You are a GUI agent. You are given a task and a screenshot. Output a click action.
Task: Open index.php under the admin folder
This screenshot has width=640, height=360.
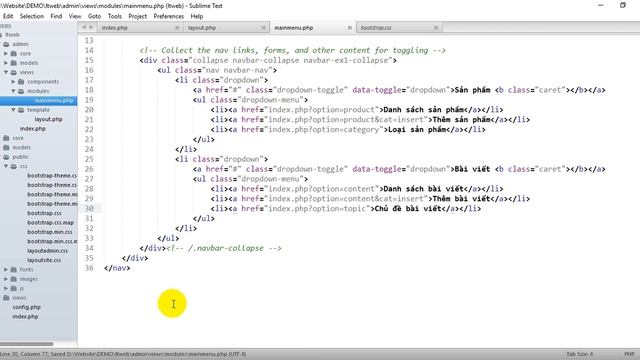tap(33, 129)
